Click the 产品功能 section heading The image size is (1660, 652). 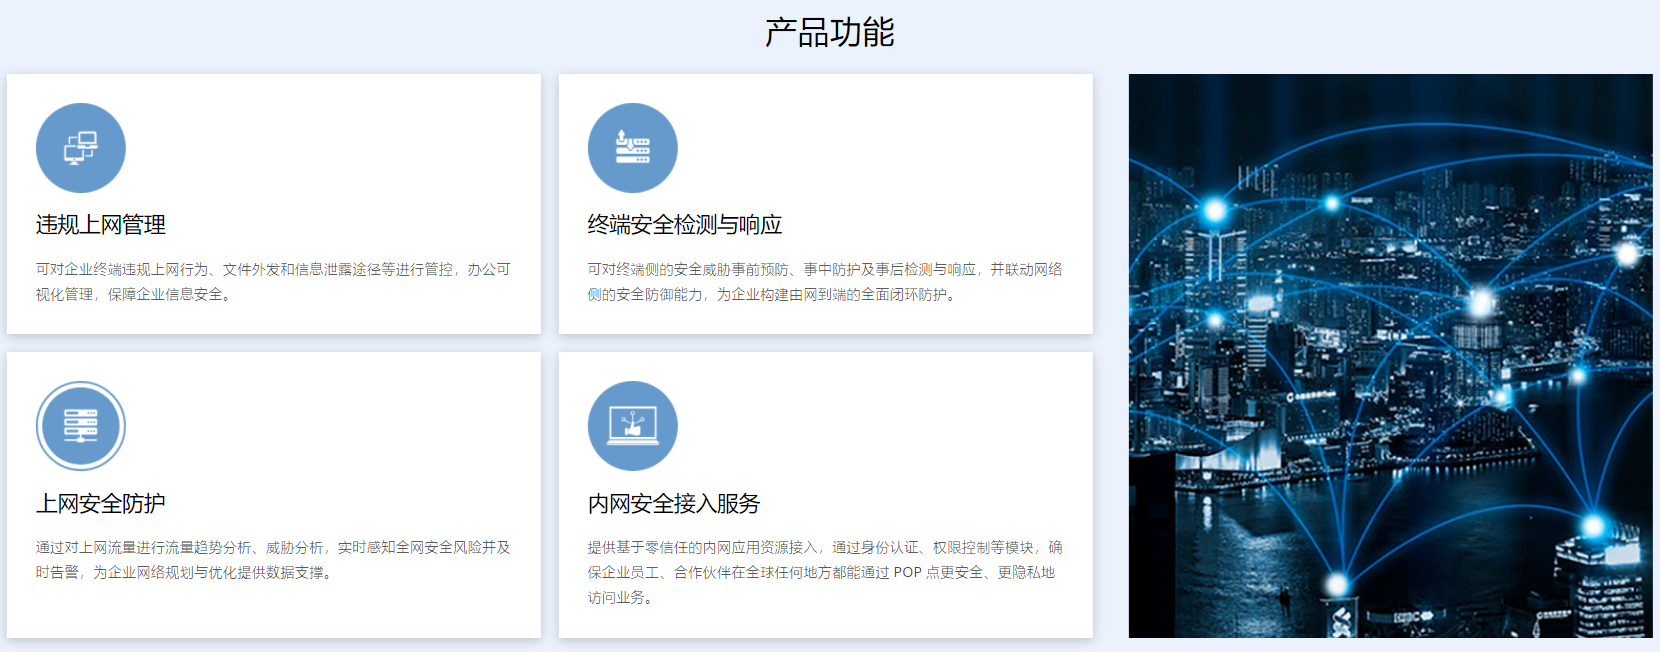point(829,33)
